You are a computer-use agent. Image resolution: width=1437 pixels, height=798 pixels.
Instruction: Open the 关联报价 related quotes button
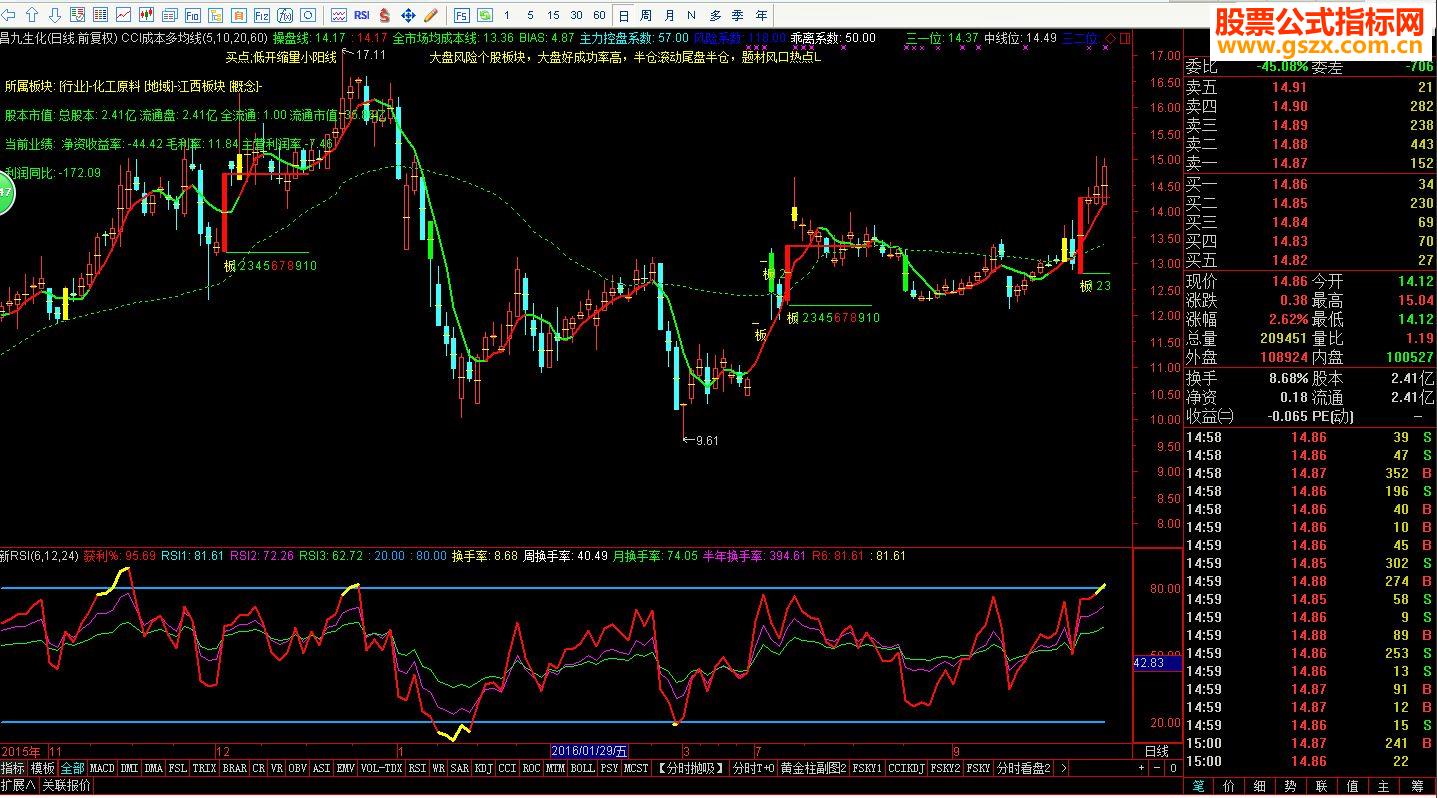pyautogui.click(x=67, y=786)
